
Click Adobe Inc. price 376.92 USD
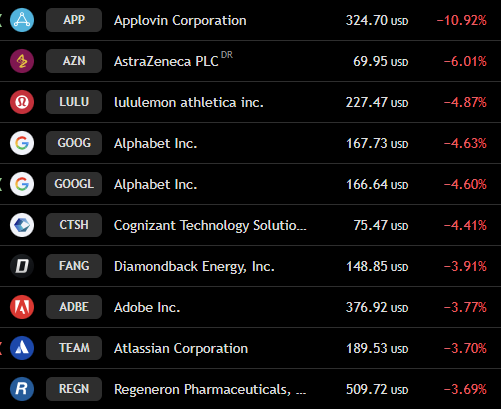(377, 307)
